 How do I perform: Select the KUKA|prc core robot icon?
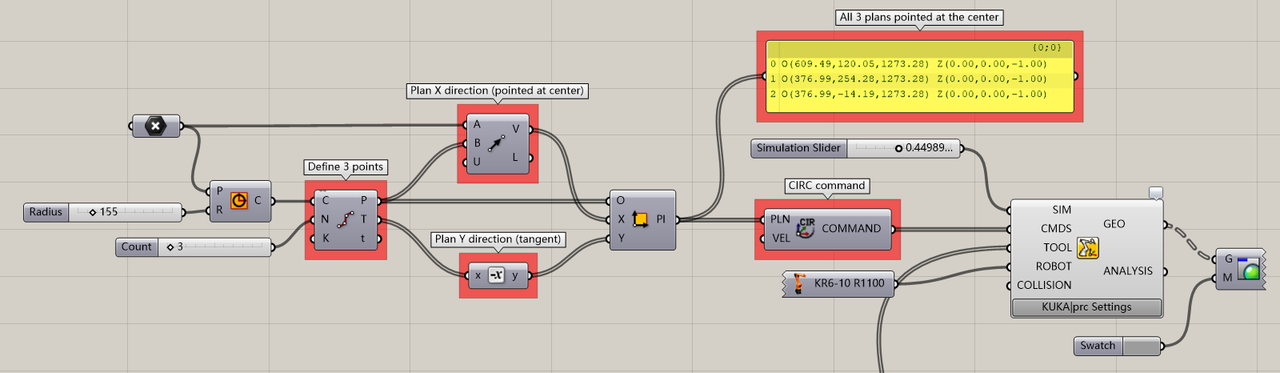click(1087, 248)
